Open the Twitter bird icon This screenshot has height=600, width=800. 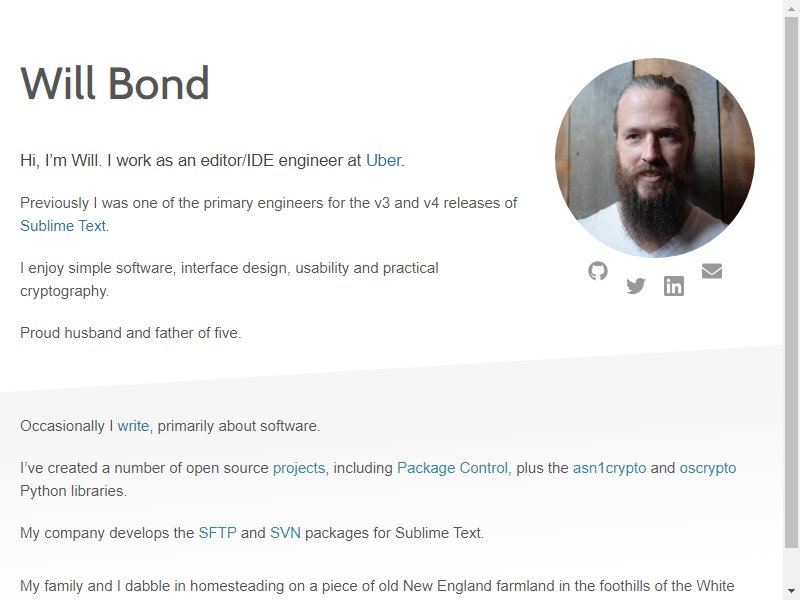click(x=636, y=286)
